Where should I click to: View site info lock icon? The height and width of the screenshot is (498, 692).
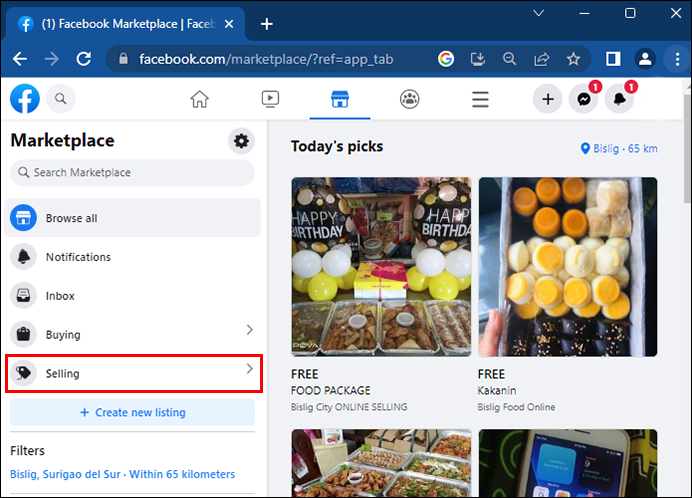(x=124, y=59)
